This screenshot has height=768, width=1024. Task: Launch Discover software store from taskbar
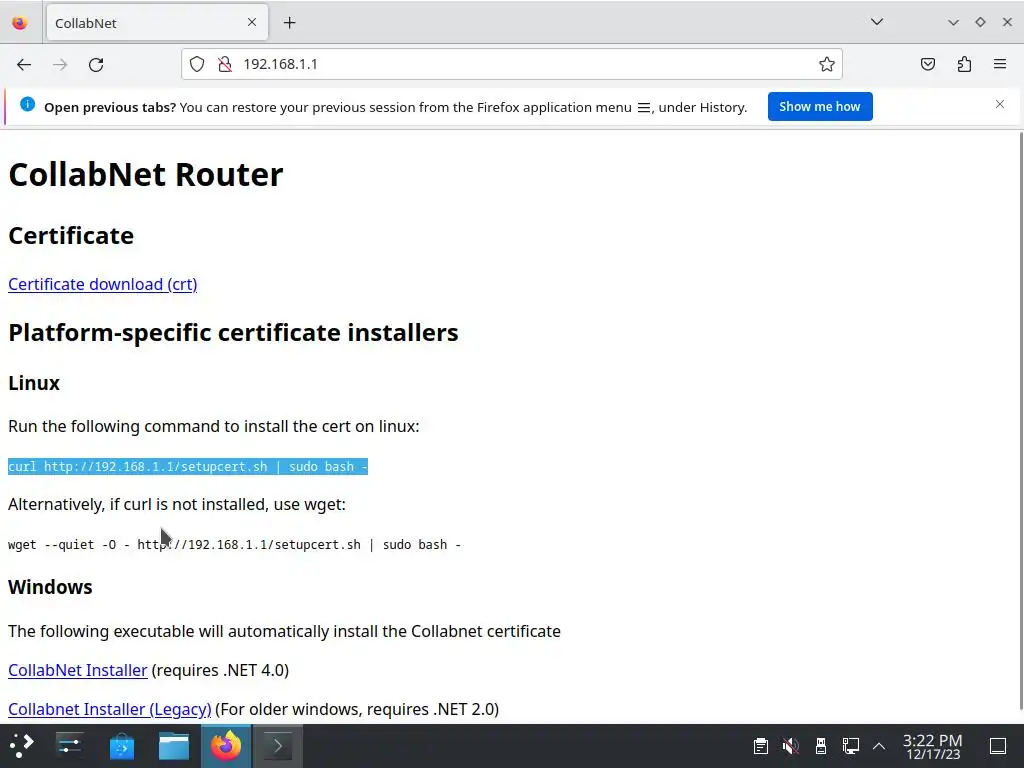[x=121, y=746]
